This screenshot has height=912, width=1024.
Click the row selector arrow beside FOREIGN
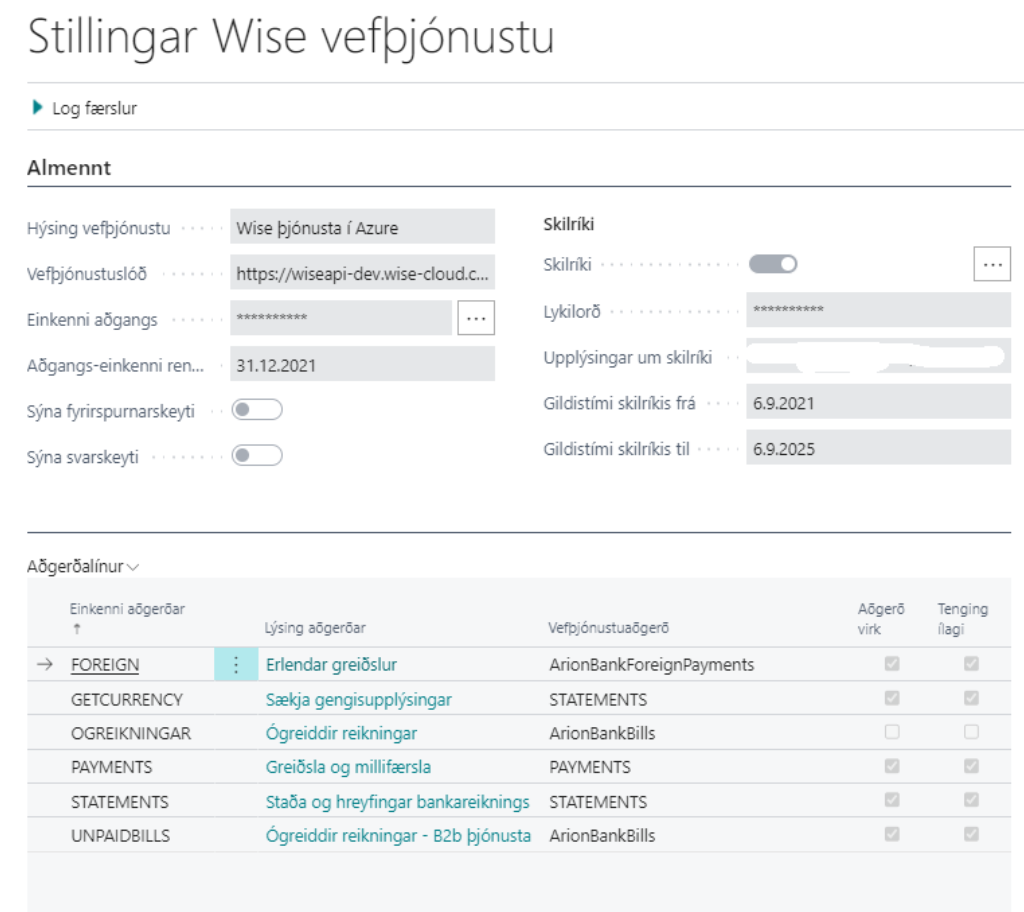[45, 665]
